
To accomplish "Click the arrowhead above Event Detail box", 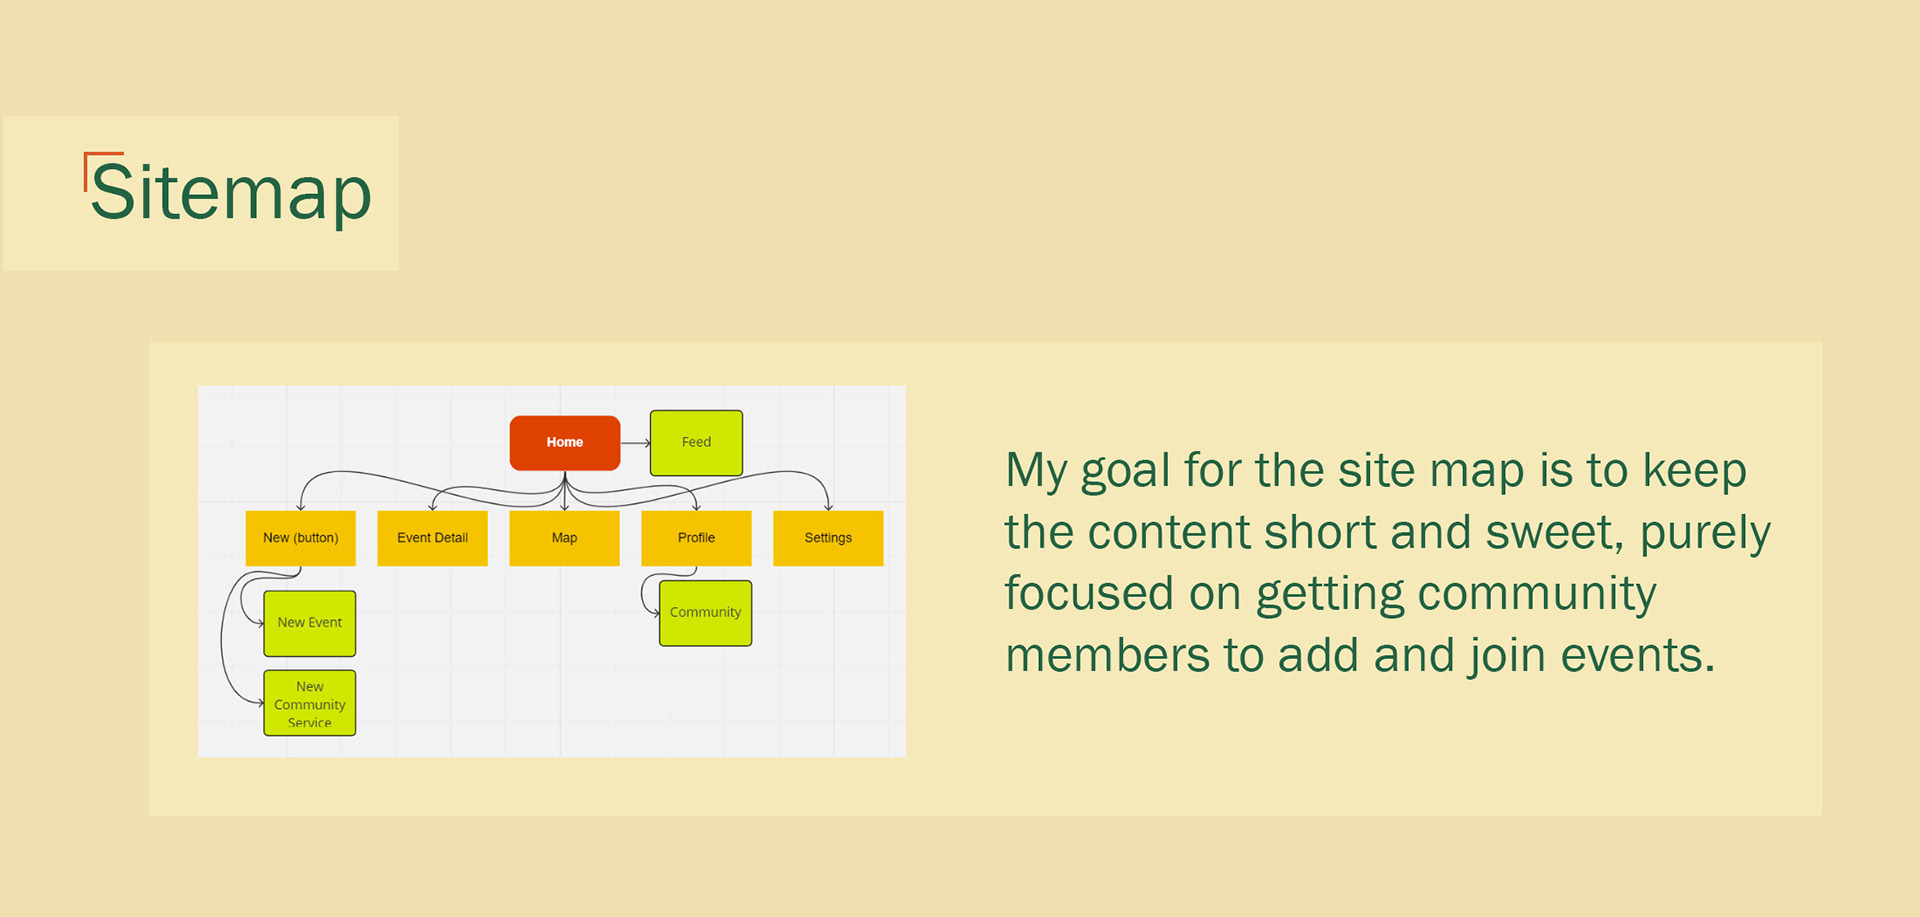I will (432, 506).
